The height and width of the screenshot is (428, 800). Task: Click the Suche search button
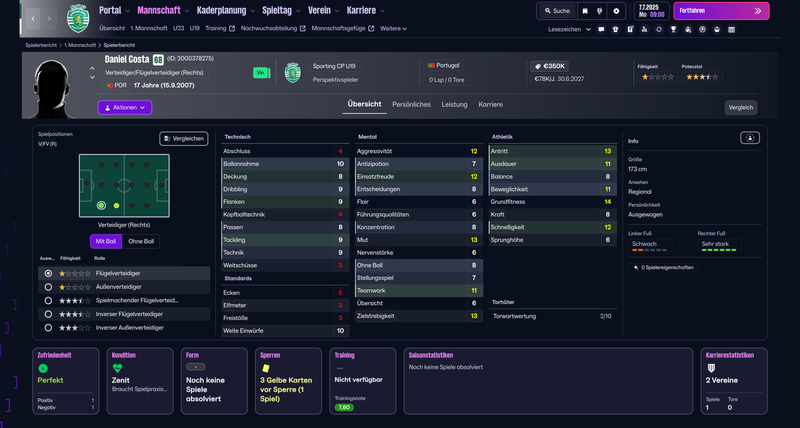pyautogui.click(x=557, y=11)
